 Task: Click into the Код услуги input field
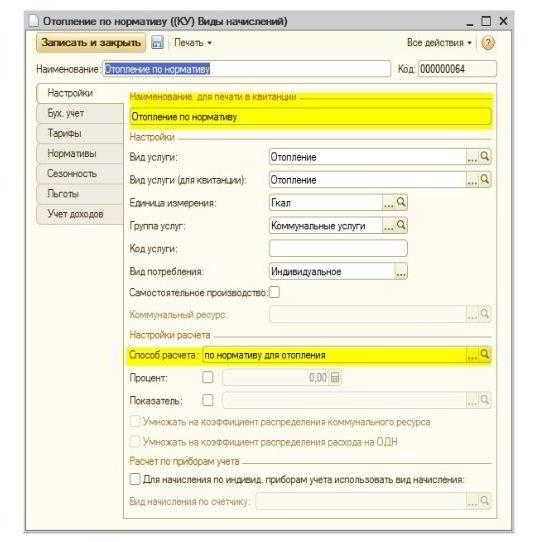[x=338, y=249]
